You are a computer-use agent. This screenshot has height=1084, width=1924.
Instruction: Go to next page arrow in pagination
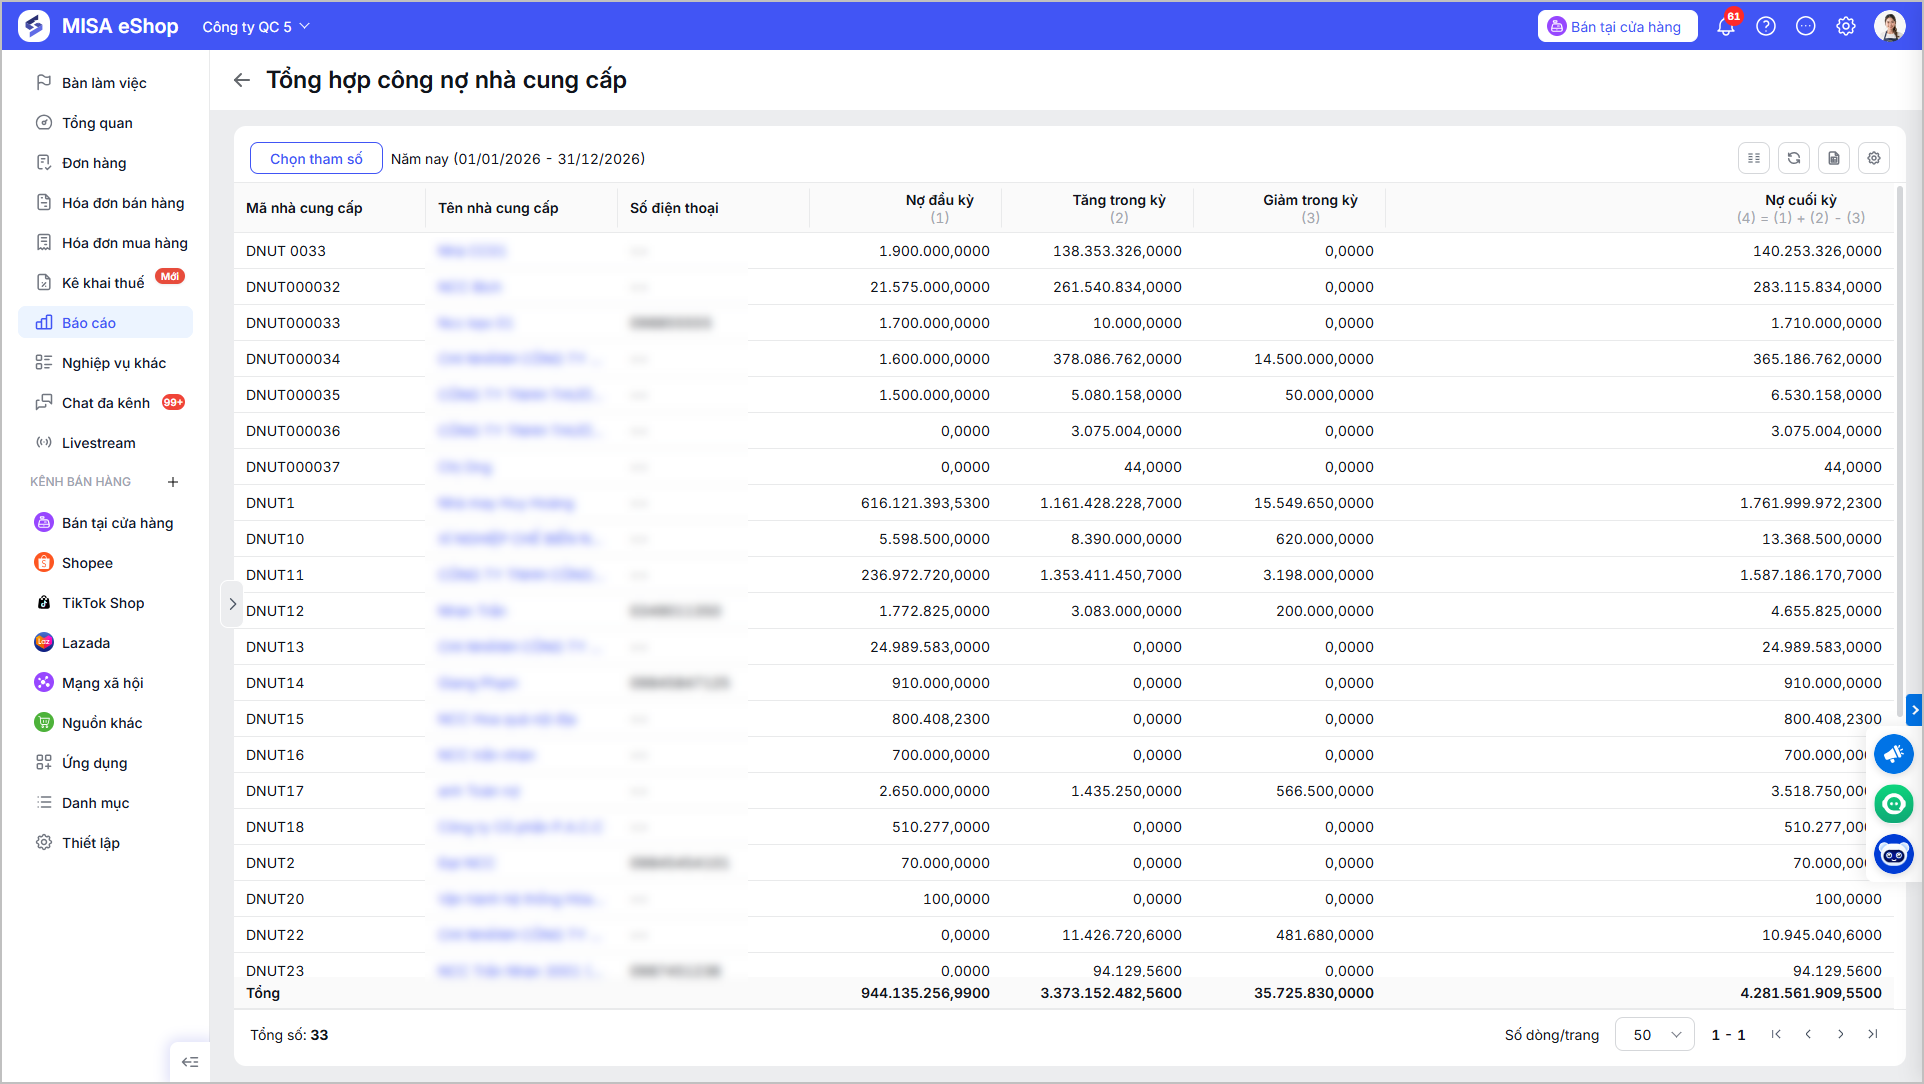(x=1841, y=1035)
